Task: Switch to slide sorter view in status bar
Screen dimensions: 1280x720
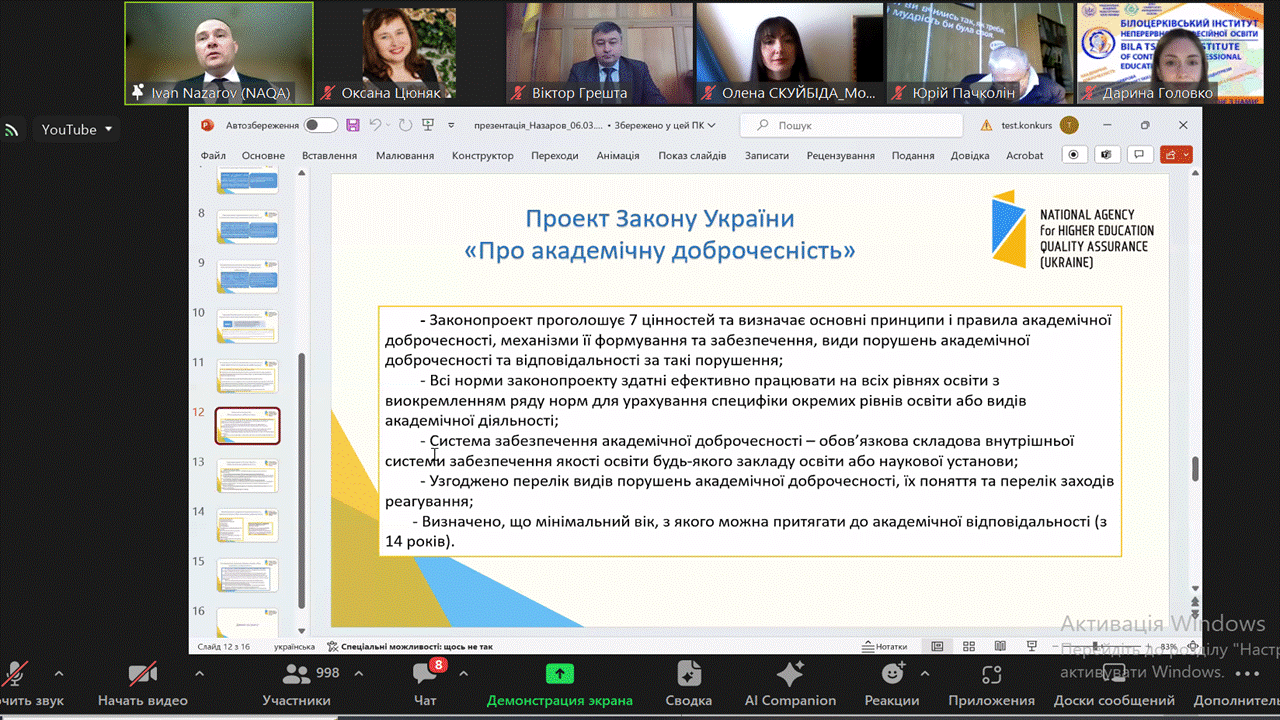Action: tap(964, 647)
